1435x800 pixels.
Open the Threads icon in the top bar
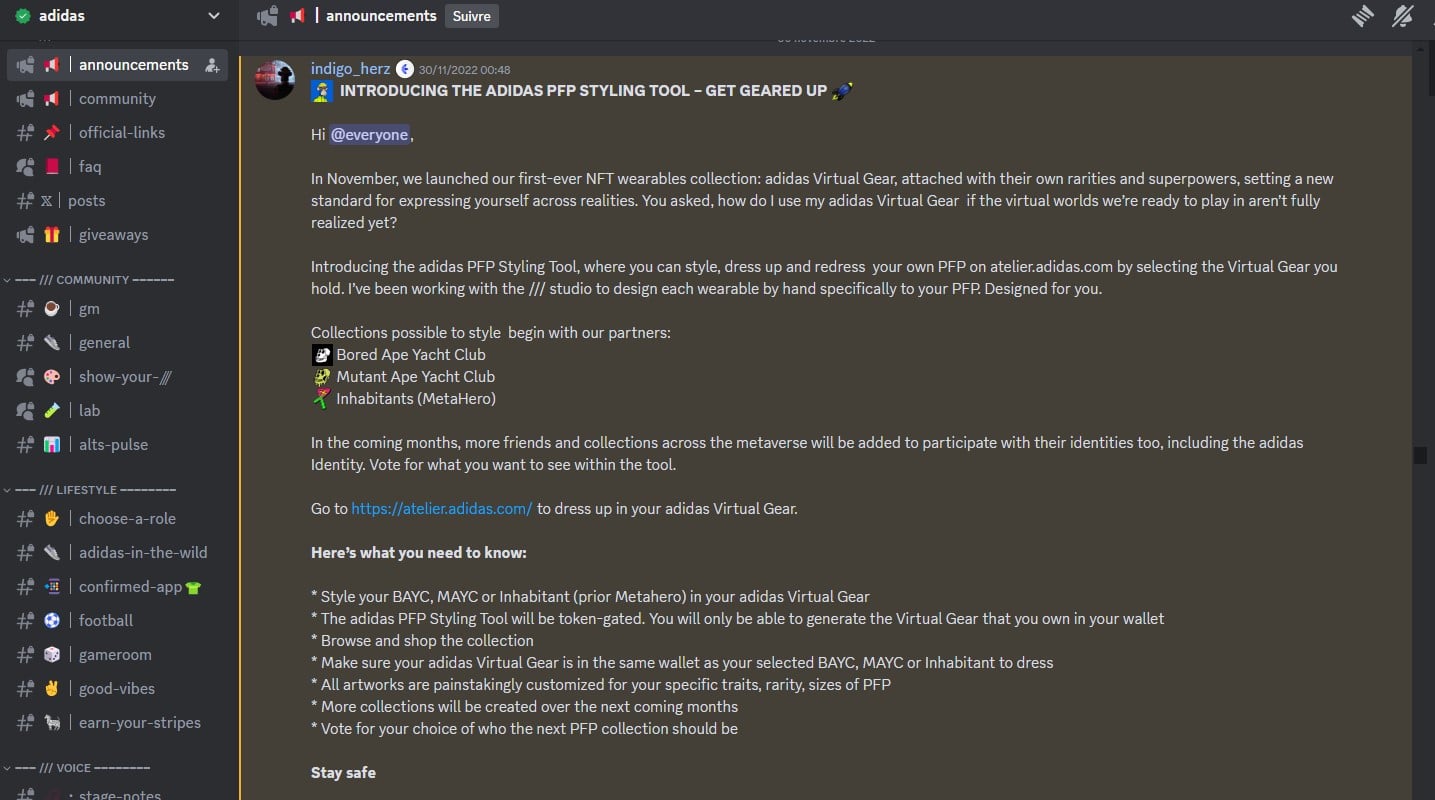(x=1362, y=15)
